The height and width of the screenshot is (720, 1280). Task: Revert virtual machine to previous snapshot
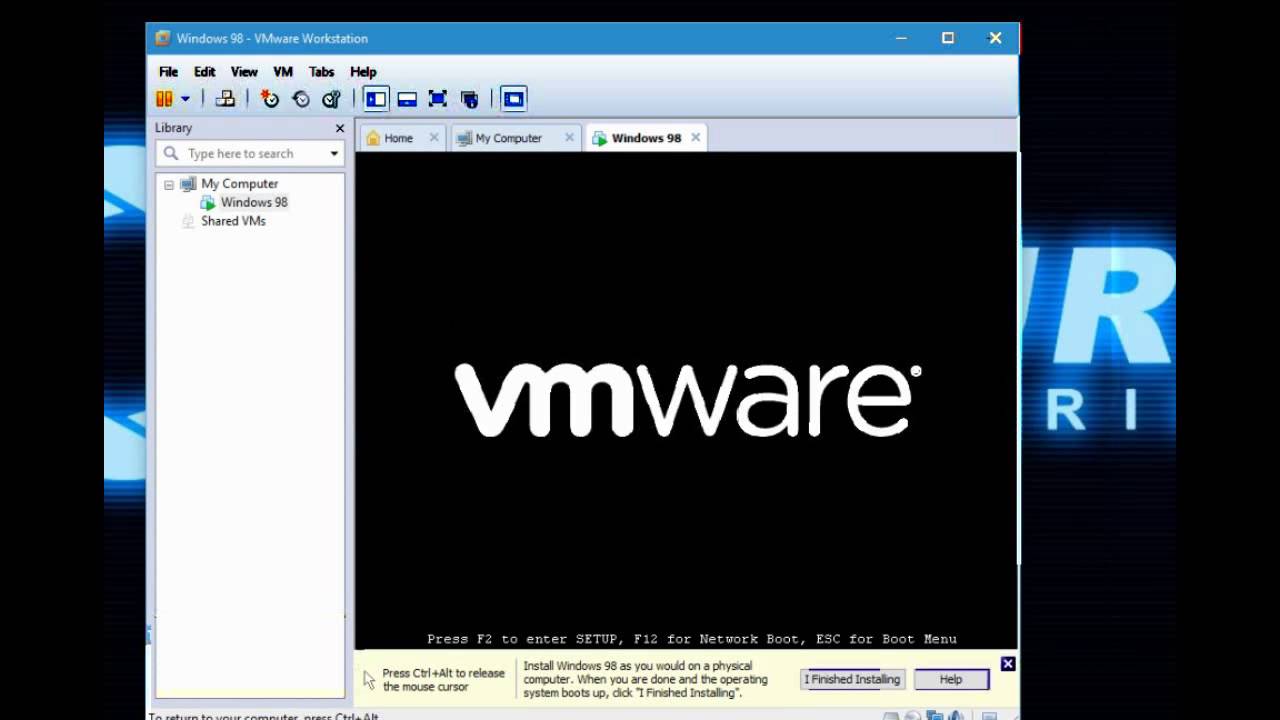click(x=301, y=98)
